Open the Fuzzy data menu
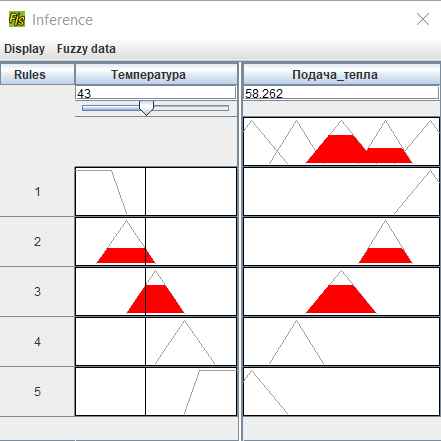This screenshot has height=441, width=441. click(x=86, y=49)
